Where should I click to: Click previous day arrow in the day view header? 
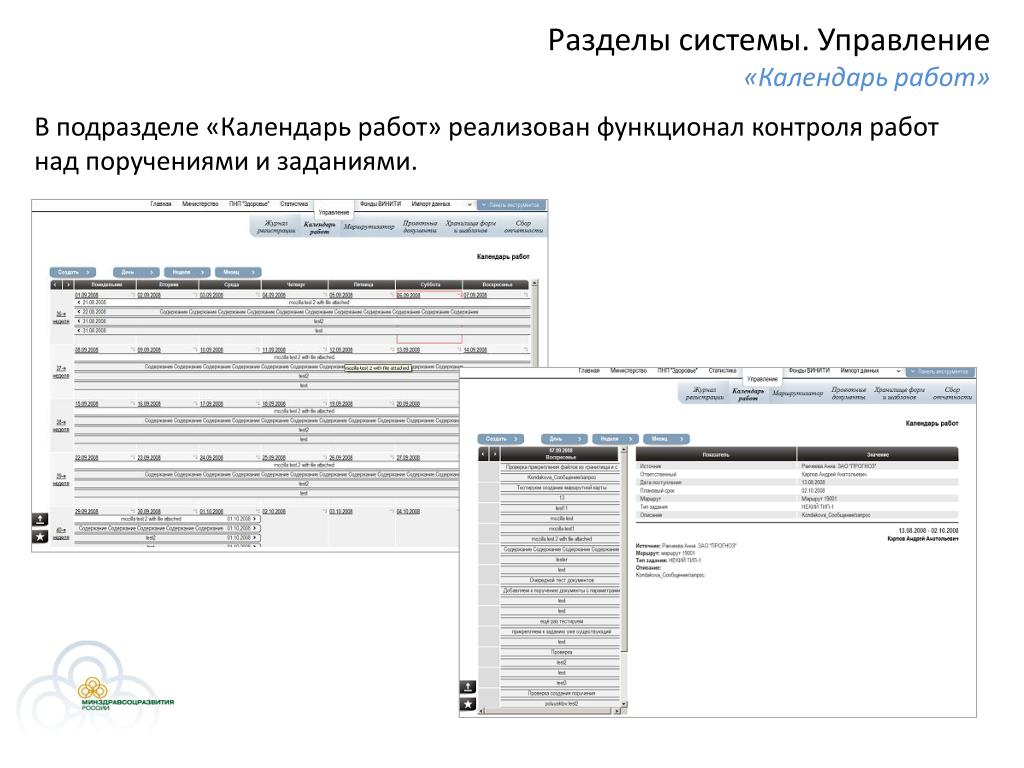pyautogui.click(x=483, y=453)
